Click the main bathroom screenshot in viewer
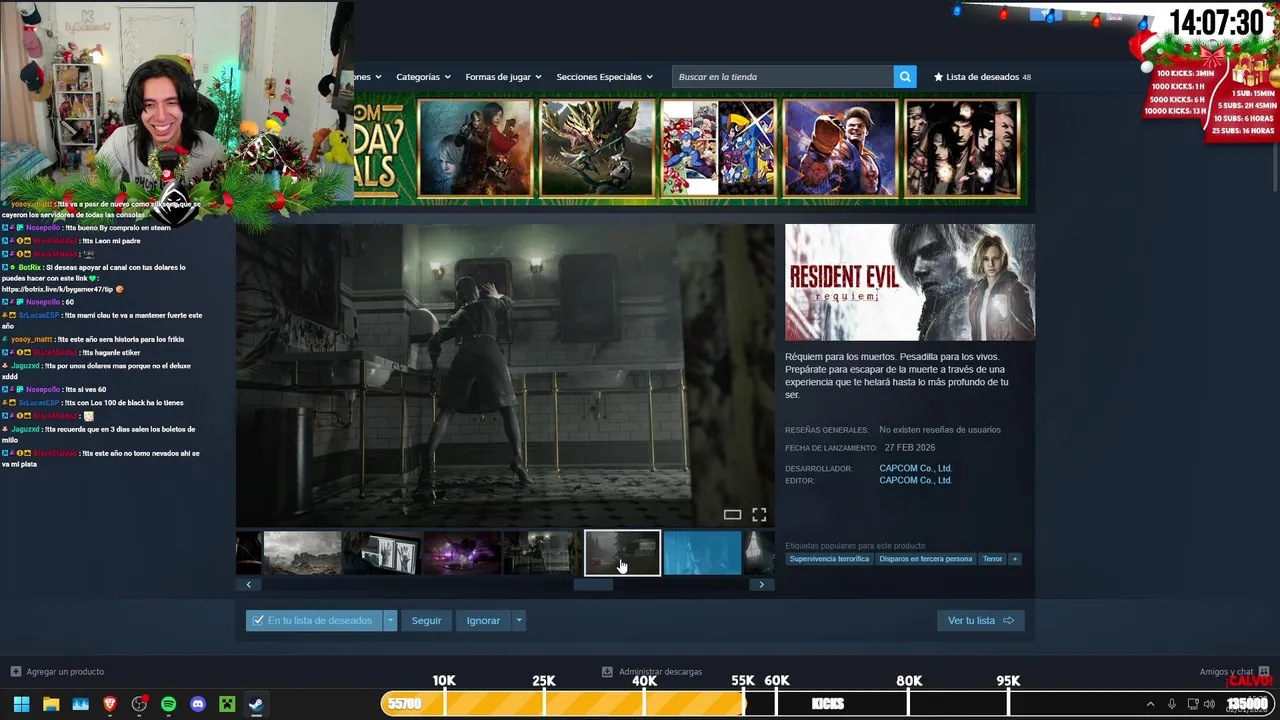 [x=505, y=375]
